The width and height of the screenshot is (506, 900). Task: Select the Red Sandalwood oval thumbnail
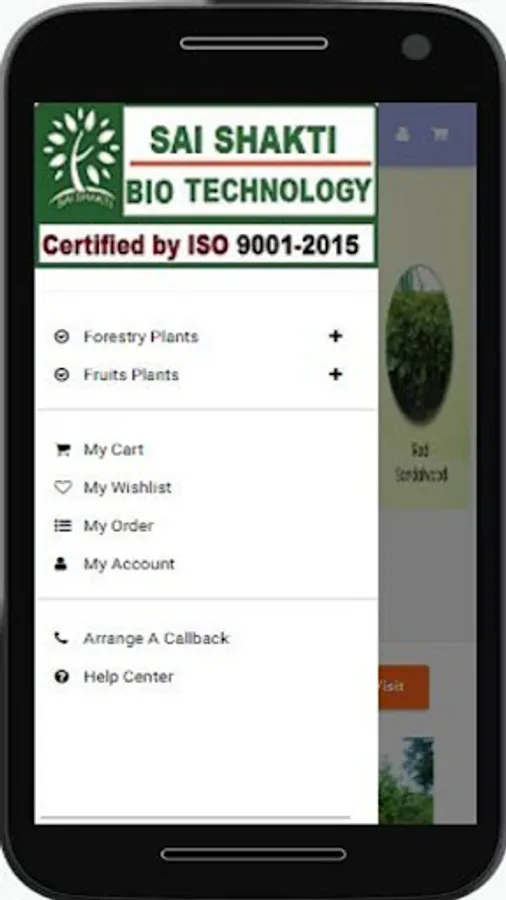(419, 344)
